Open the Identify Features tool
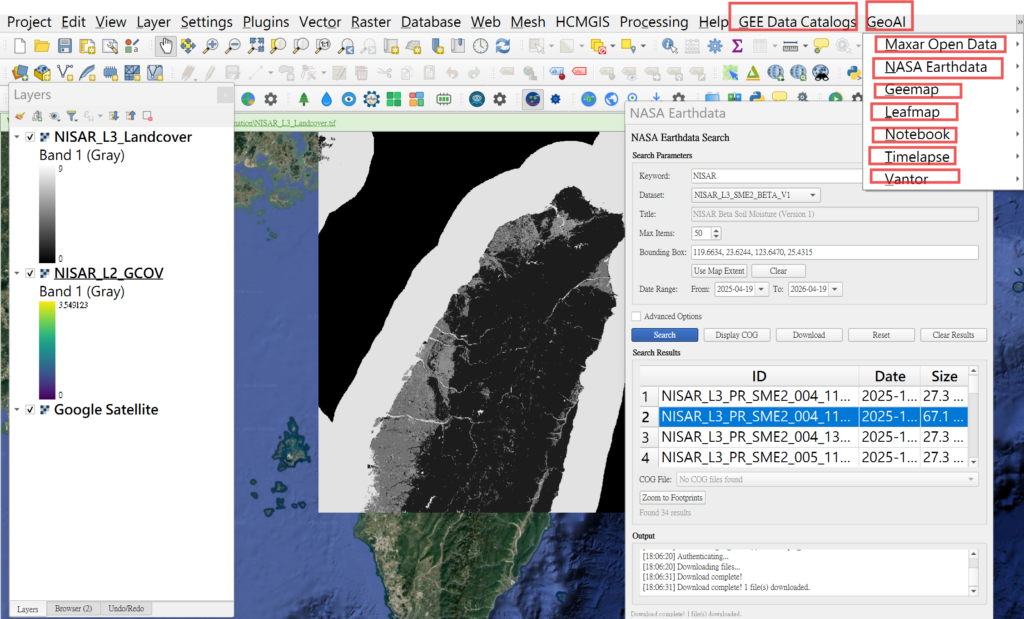This screenshot has width=1024, height=619. 670,45
